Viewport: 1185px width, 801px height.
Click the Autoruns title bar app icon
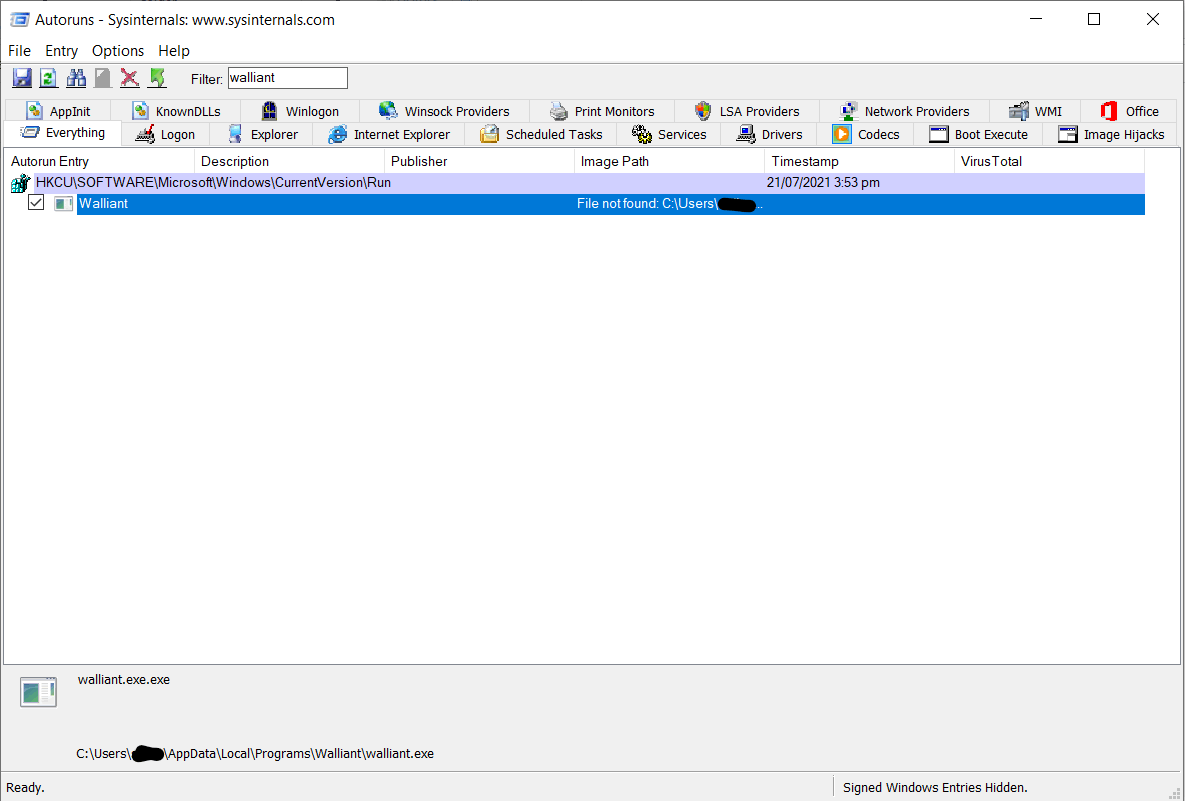coord(20,20)
